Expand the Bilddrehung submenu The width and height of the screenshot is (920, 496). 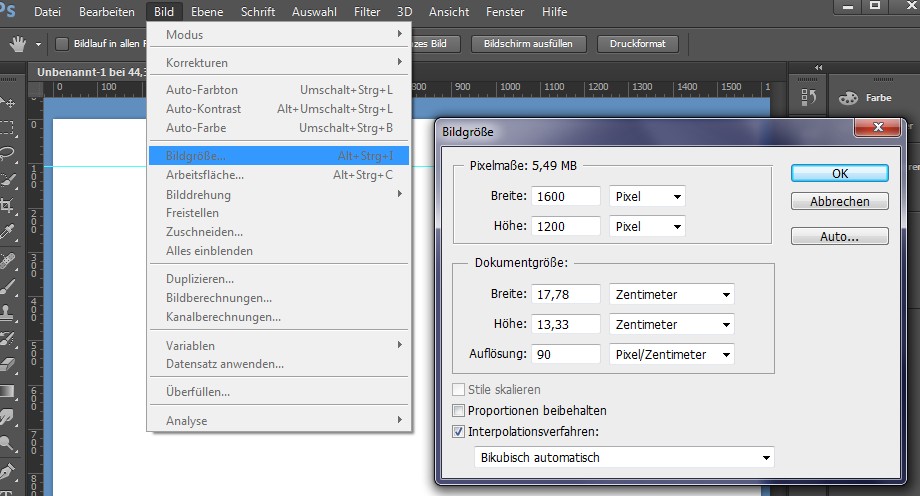[279, 194]
